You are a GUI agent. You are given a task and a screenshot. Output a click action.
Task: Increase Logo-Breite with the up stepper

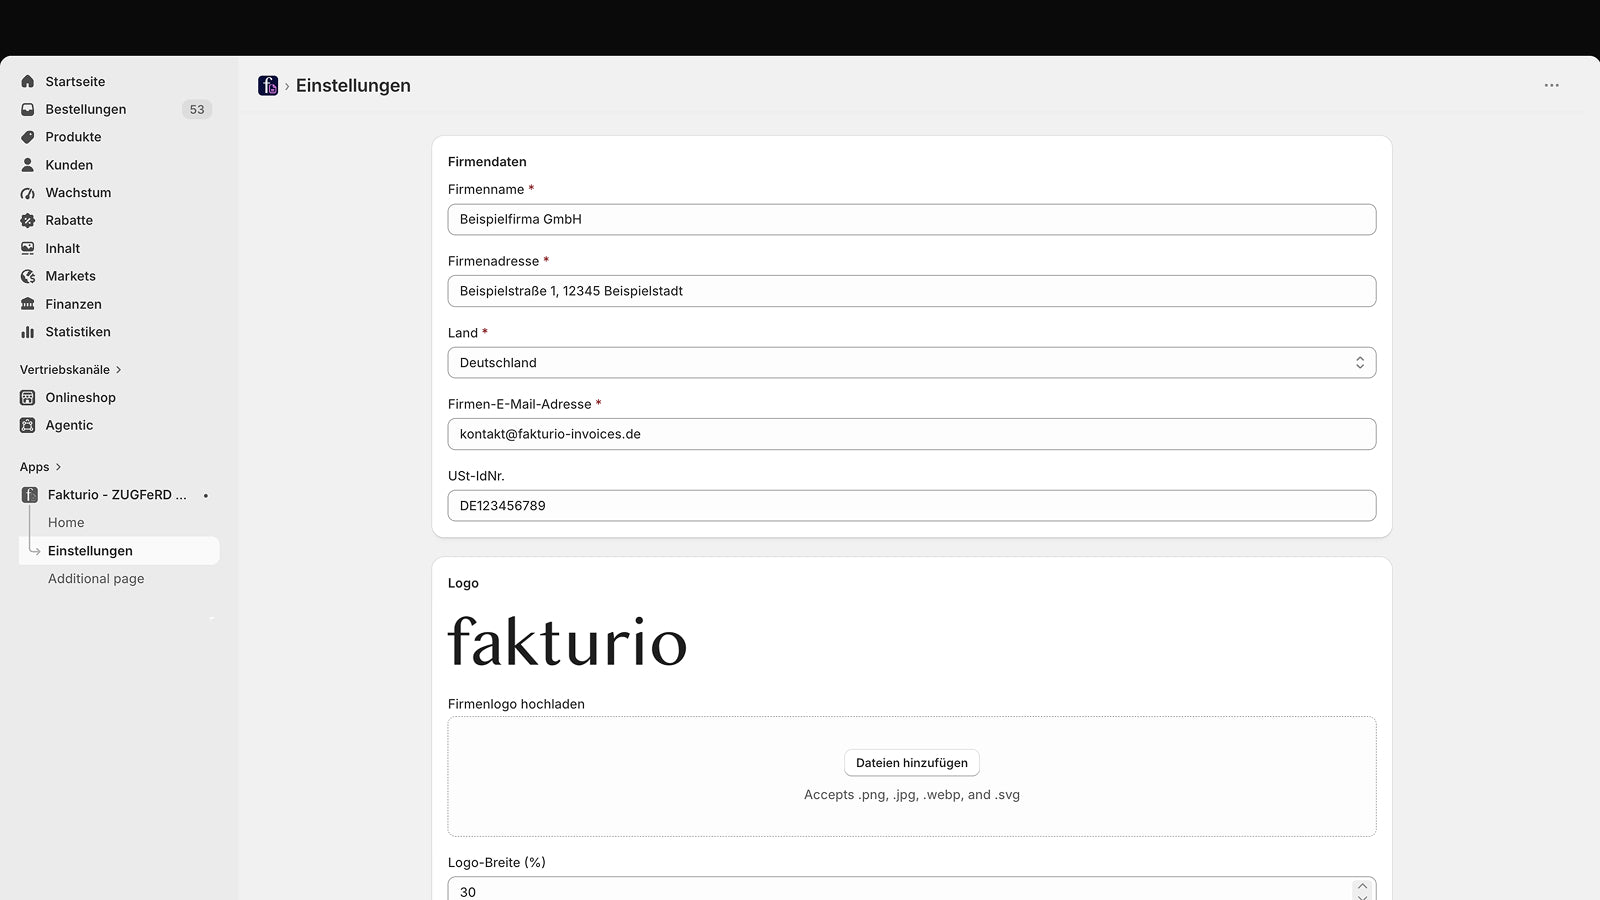[x=1362, y=886]
